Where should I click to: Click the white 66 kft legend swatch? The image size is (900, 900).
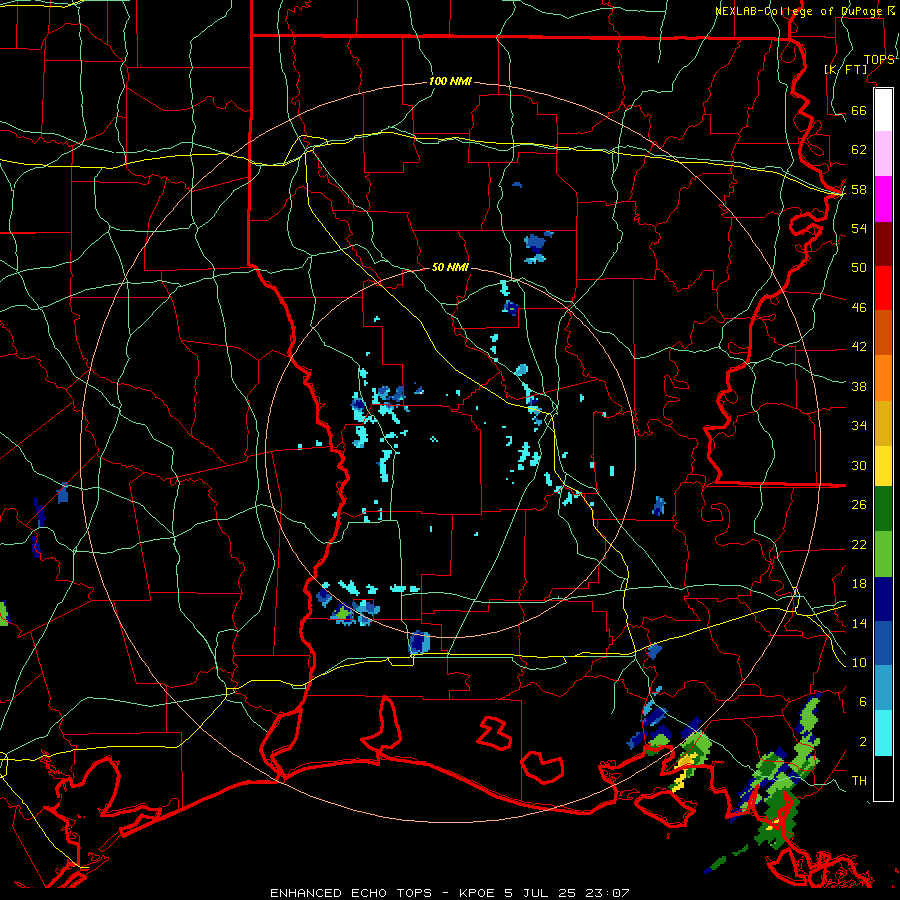click(883, 110)
